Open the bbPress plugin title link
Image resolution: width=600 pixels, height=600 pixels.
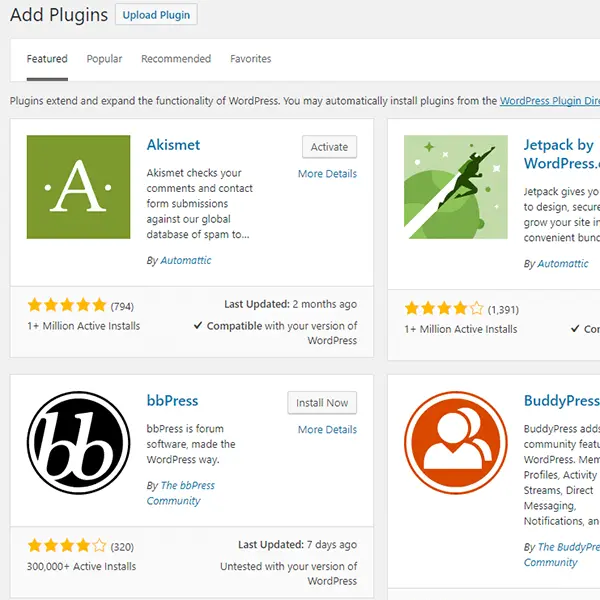pyautogui.click(x=172, y=401)
